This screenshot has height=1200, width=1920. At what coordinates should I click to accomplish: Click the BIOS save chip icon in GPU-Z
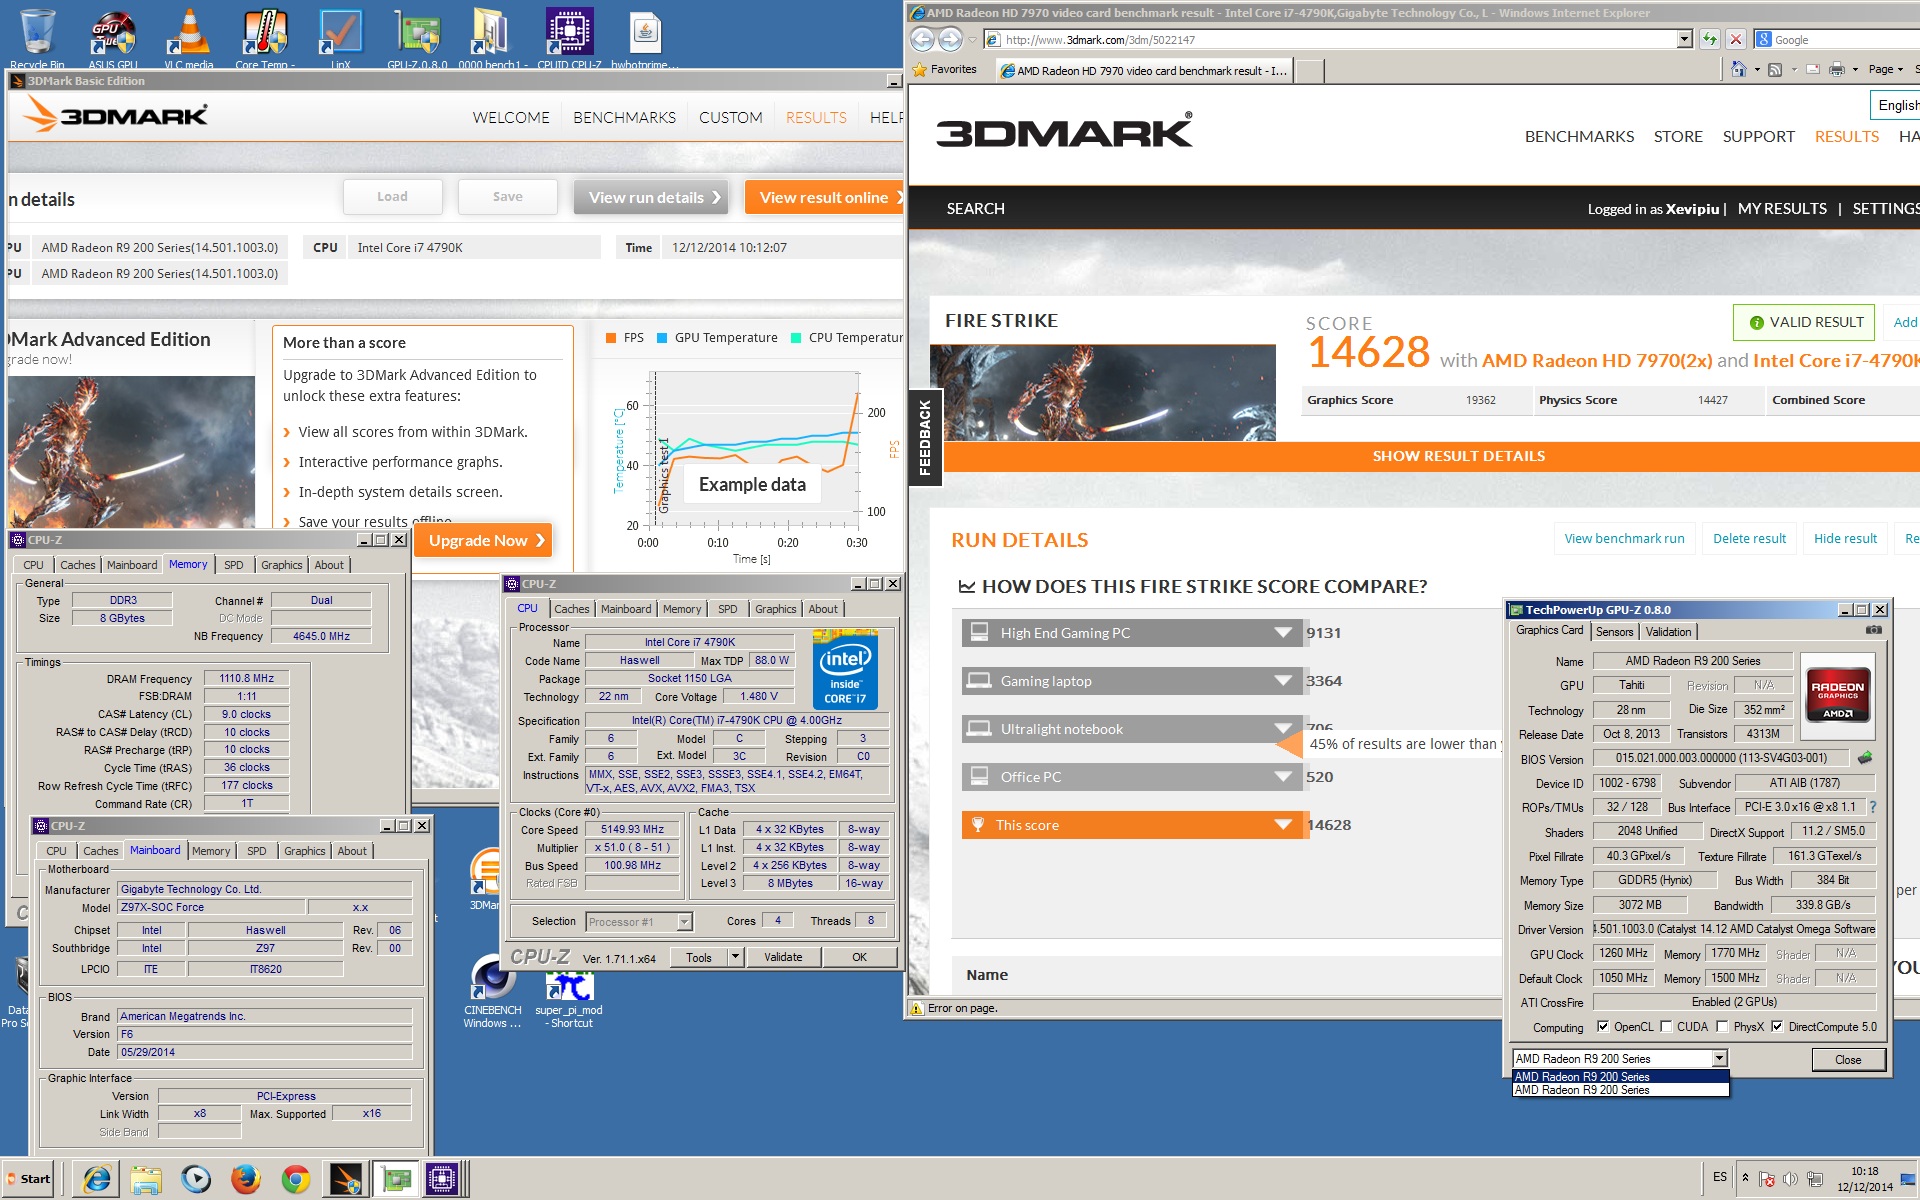1864,758
